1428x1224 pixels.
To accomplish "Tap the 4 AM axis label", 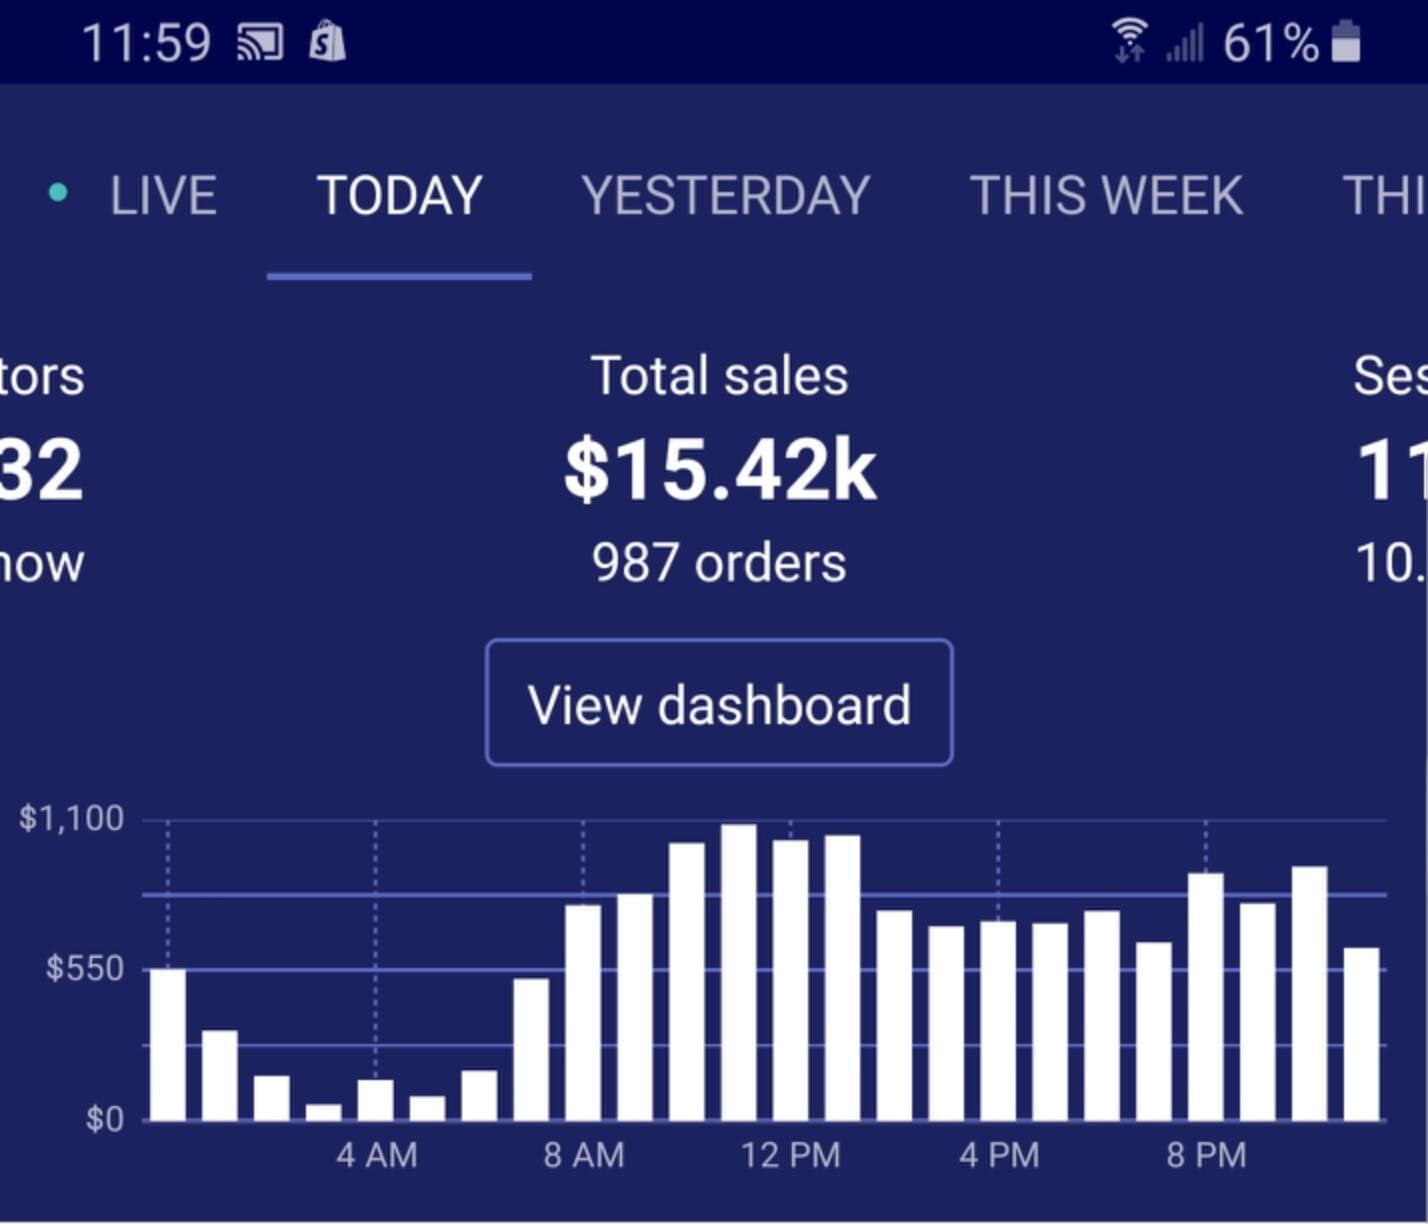I will 376,1156.
